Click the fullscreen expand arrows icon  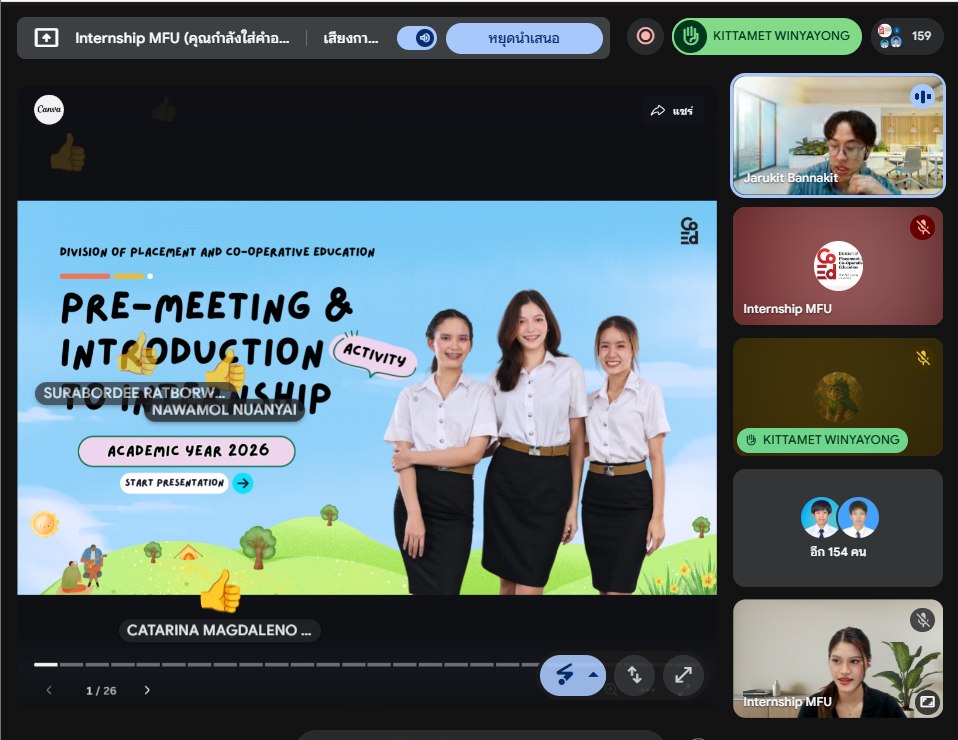[684, 675]
